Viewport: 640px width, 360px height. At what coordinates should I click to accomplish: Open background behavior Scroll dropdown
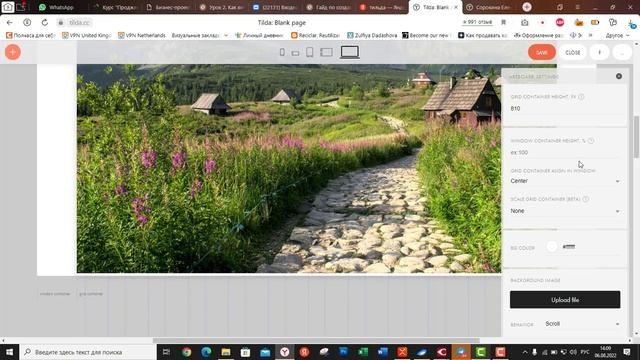(582, 324)
